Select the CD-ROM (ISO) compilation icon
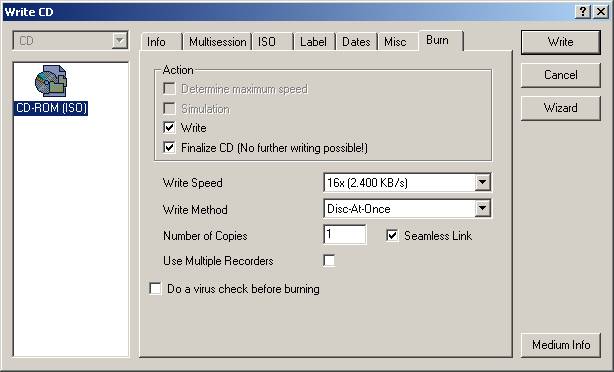 51,81
